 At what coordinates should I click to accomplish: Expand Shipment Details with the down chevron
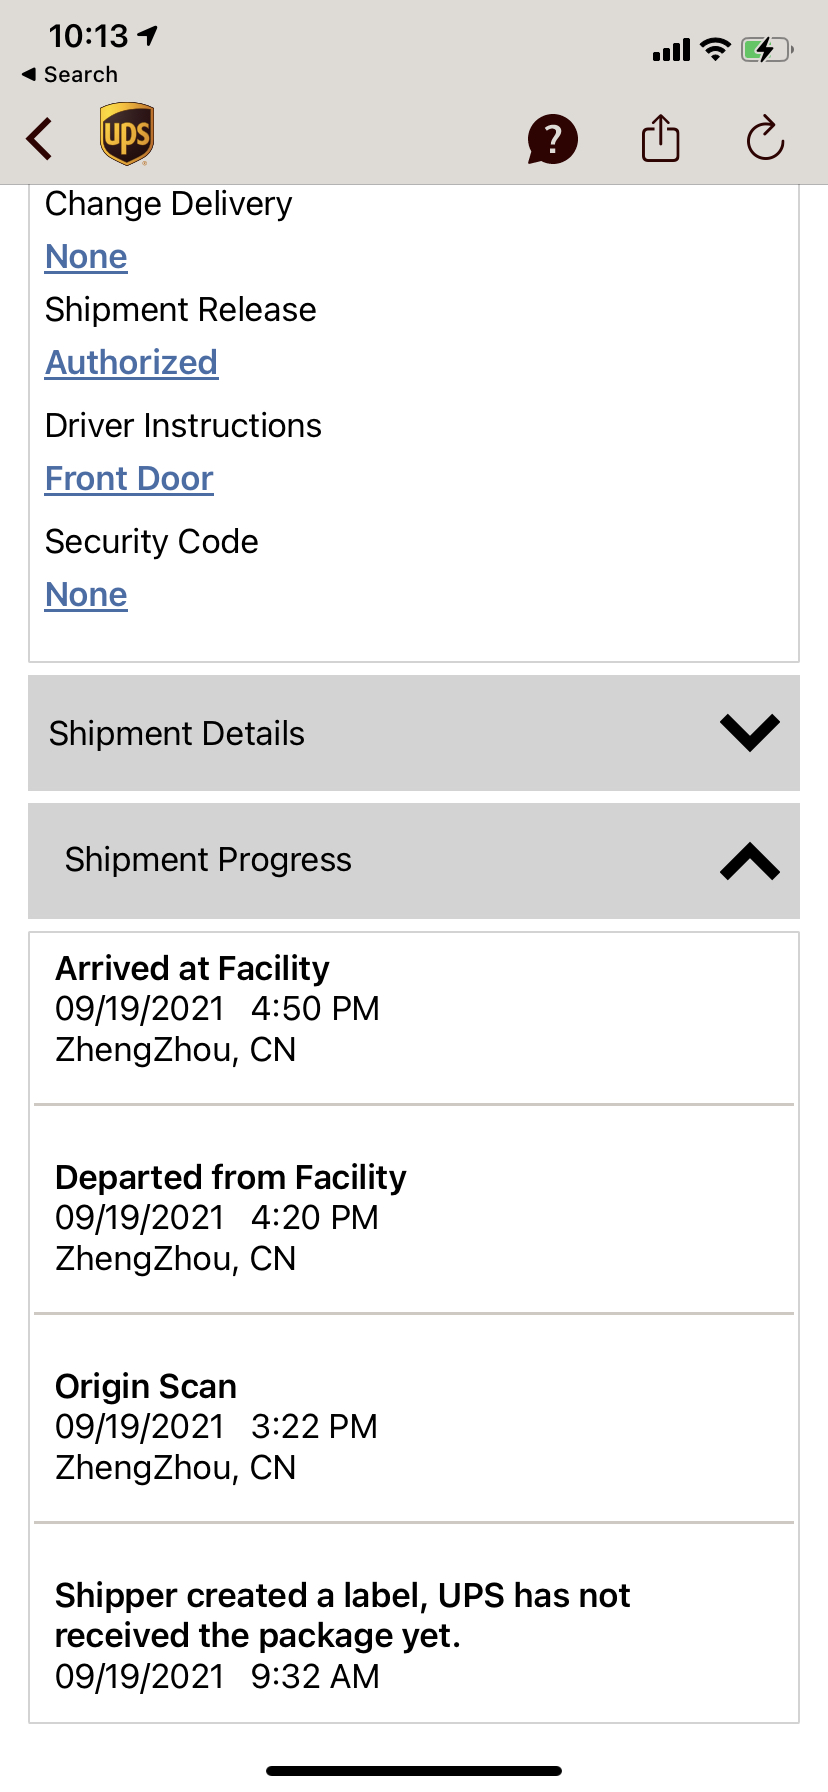tap(749, 733)
